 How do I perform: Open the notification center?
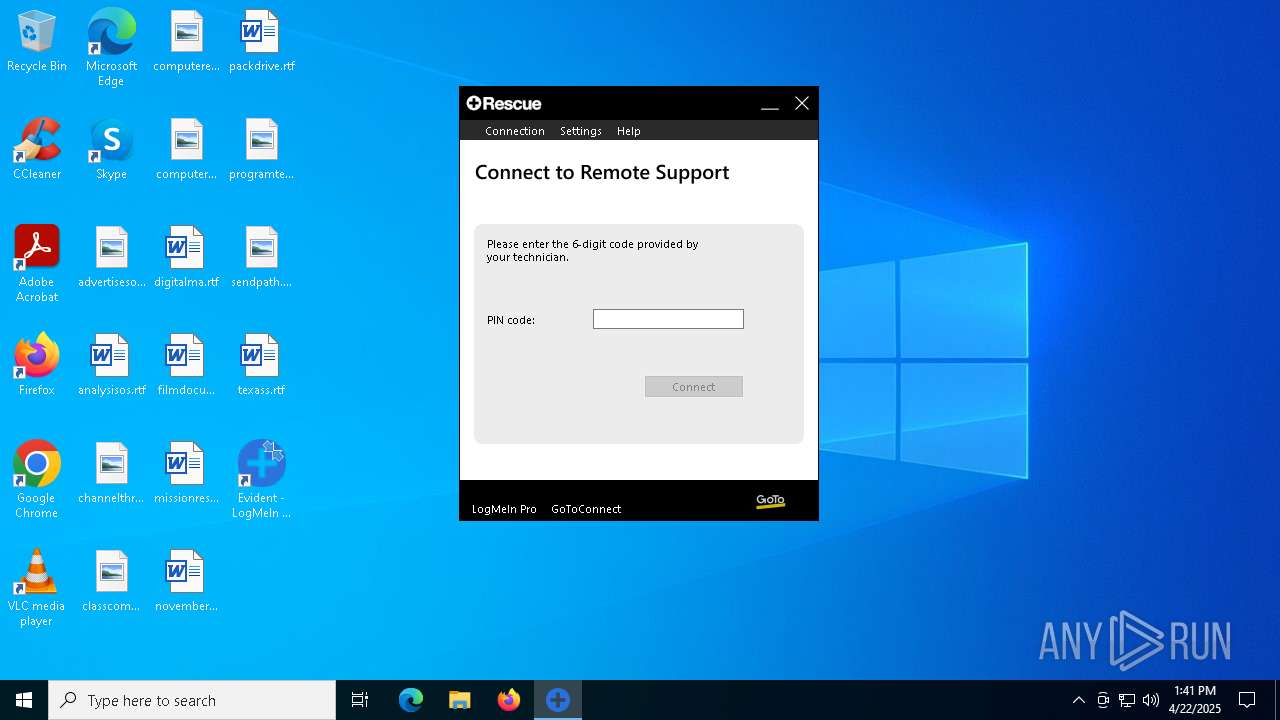tap(1247, 700)
